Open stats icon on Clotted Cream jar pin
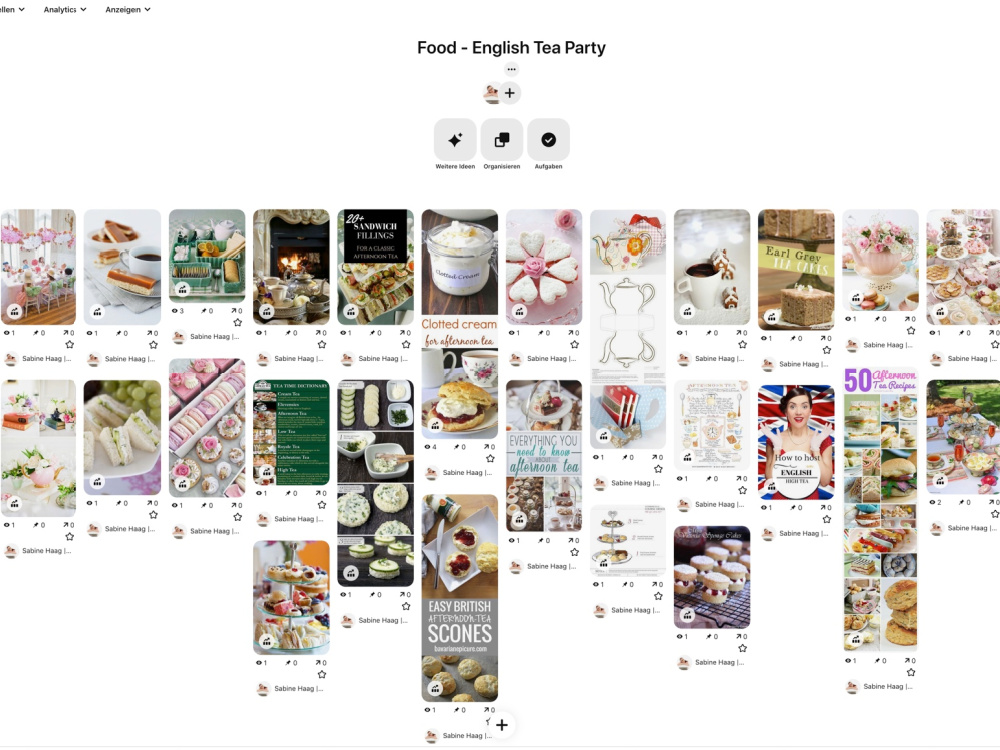 [x=435, y=425]
